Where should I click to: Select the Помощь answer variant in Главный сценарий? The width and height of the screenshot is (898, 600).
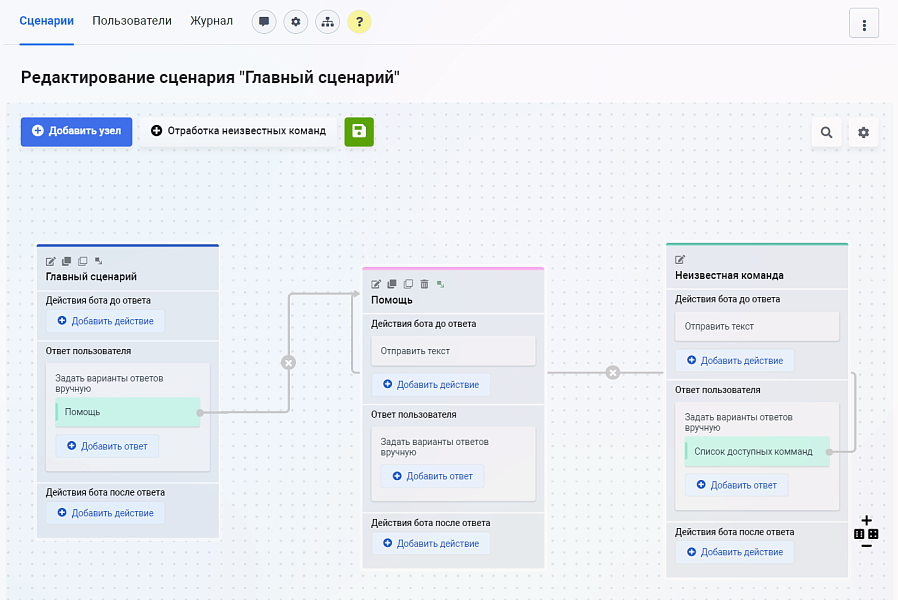tap(127, 412)
